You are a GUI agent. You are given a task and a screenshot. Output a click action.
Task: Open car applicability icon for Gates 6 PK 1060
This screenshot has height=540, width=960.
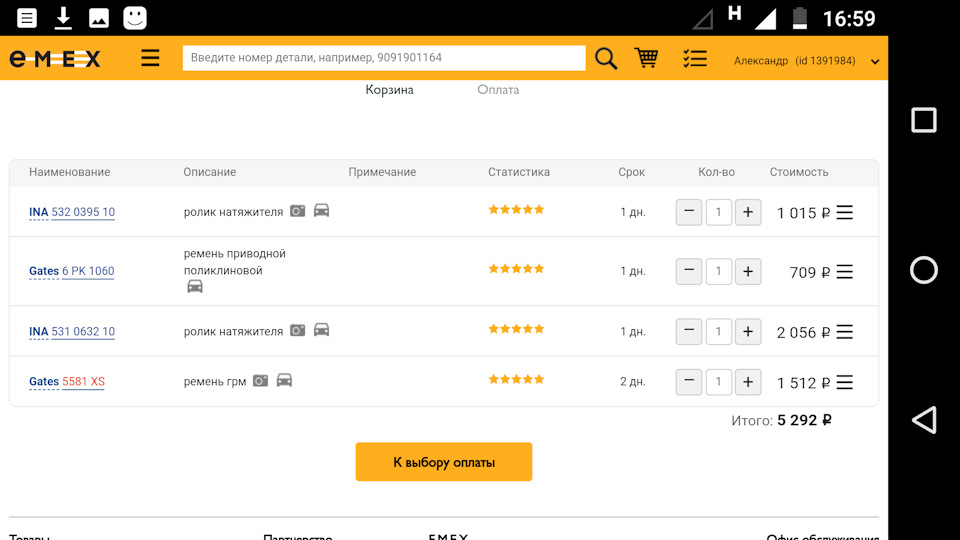195,286
